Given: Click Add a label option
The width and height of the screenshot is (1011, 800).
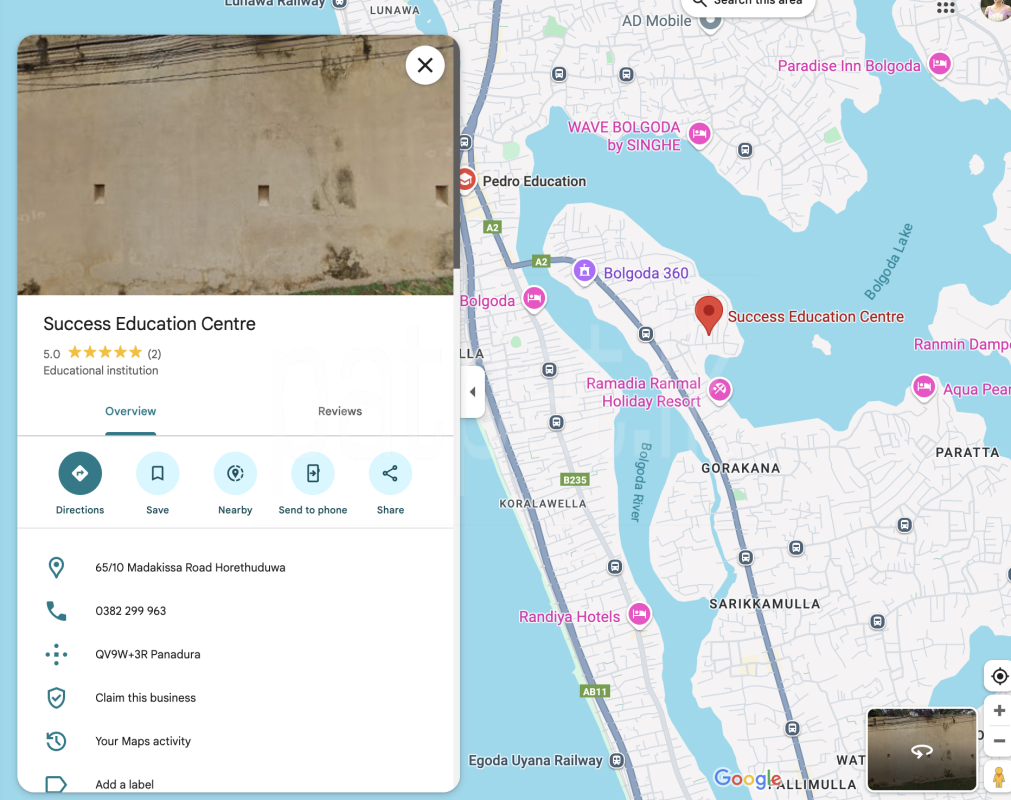Looking at the screenshot, I should click(124, 785).
